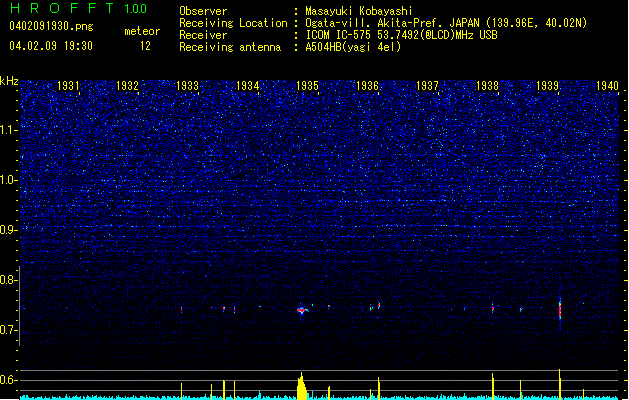This screenshot has width=629, height=400.
Task: Select the filename 0402091930.png label
Action: 51,26
